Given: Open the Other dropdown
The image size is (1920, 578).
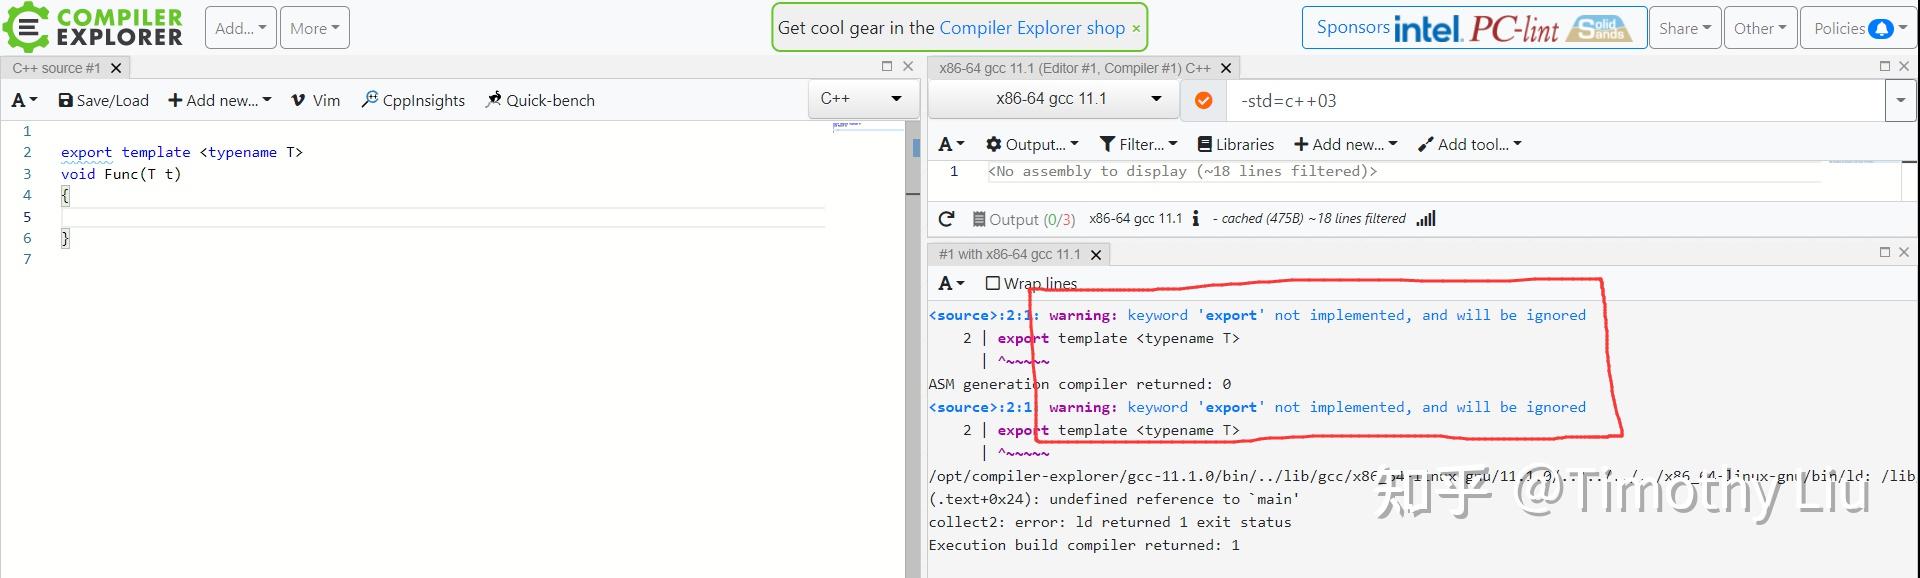Looking at the screenshot, I should 1760,28.
